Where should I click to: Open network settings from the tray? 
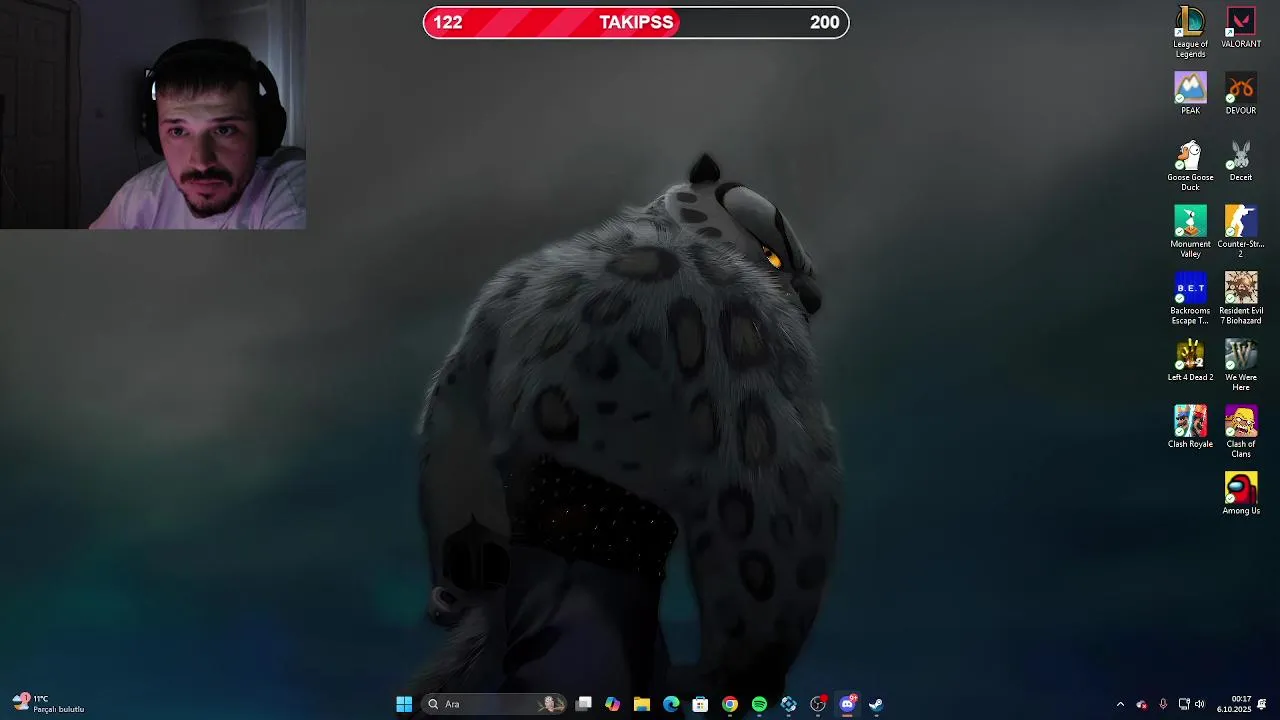pyautogui.click(x=1184, y=704)
